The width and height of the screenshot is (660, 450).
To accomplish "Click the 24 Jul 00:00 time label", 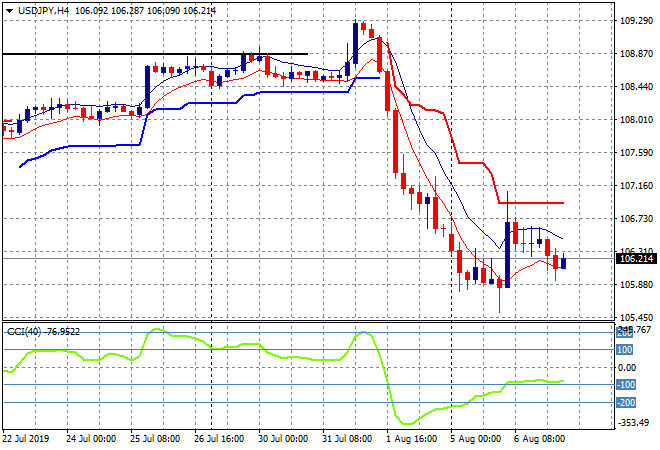I will 91,439.
